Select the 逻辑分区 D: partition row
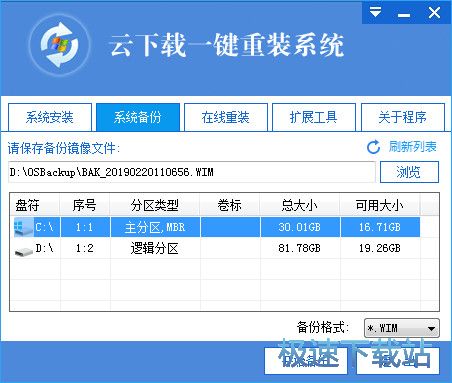The image size is (452, 383). tap(217, 248)
